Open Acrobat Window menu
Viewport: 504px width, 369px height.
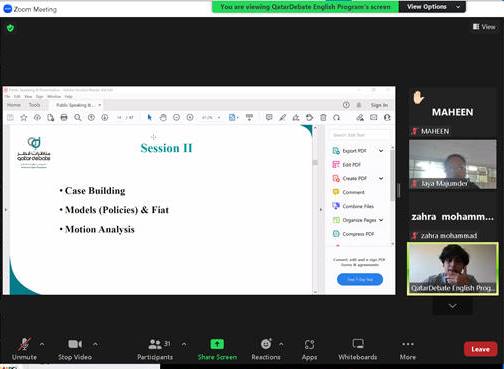(54, 96)
